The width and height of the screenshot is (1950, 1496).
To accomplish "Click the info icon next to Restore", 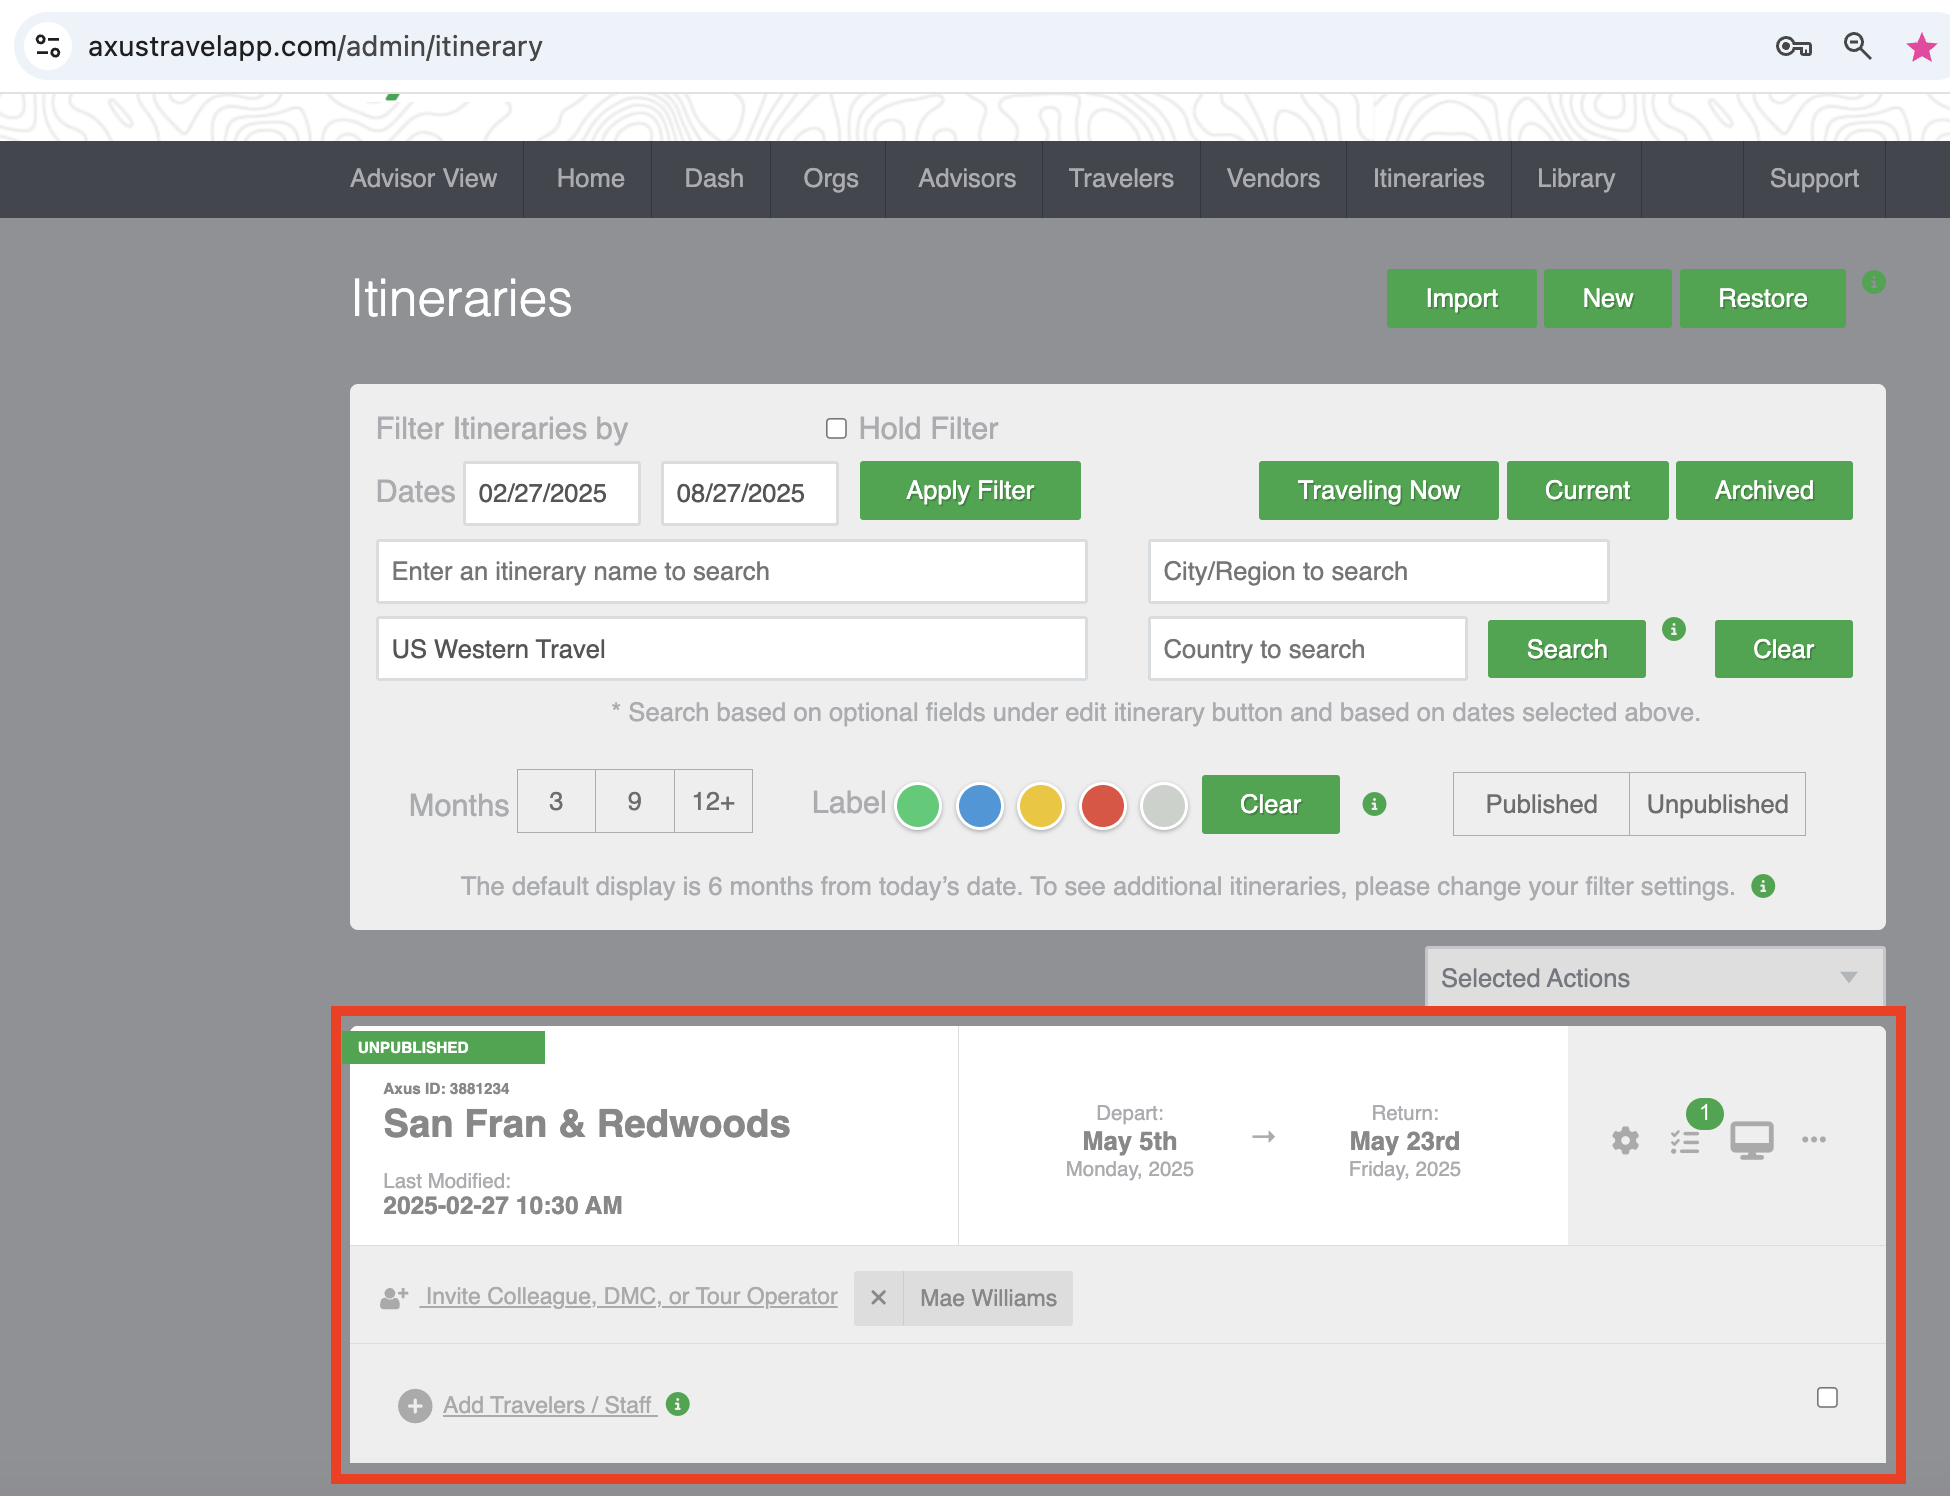I will [1874, 282].
